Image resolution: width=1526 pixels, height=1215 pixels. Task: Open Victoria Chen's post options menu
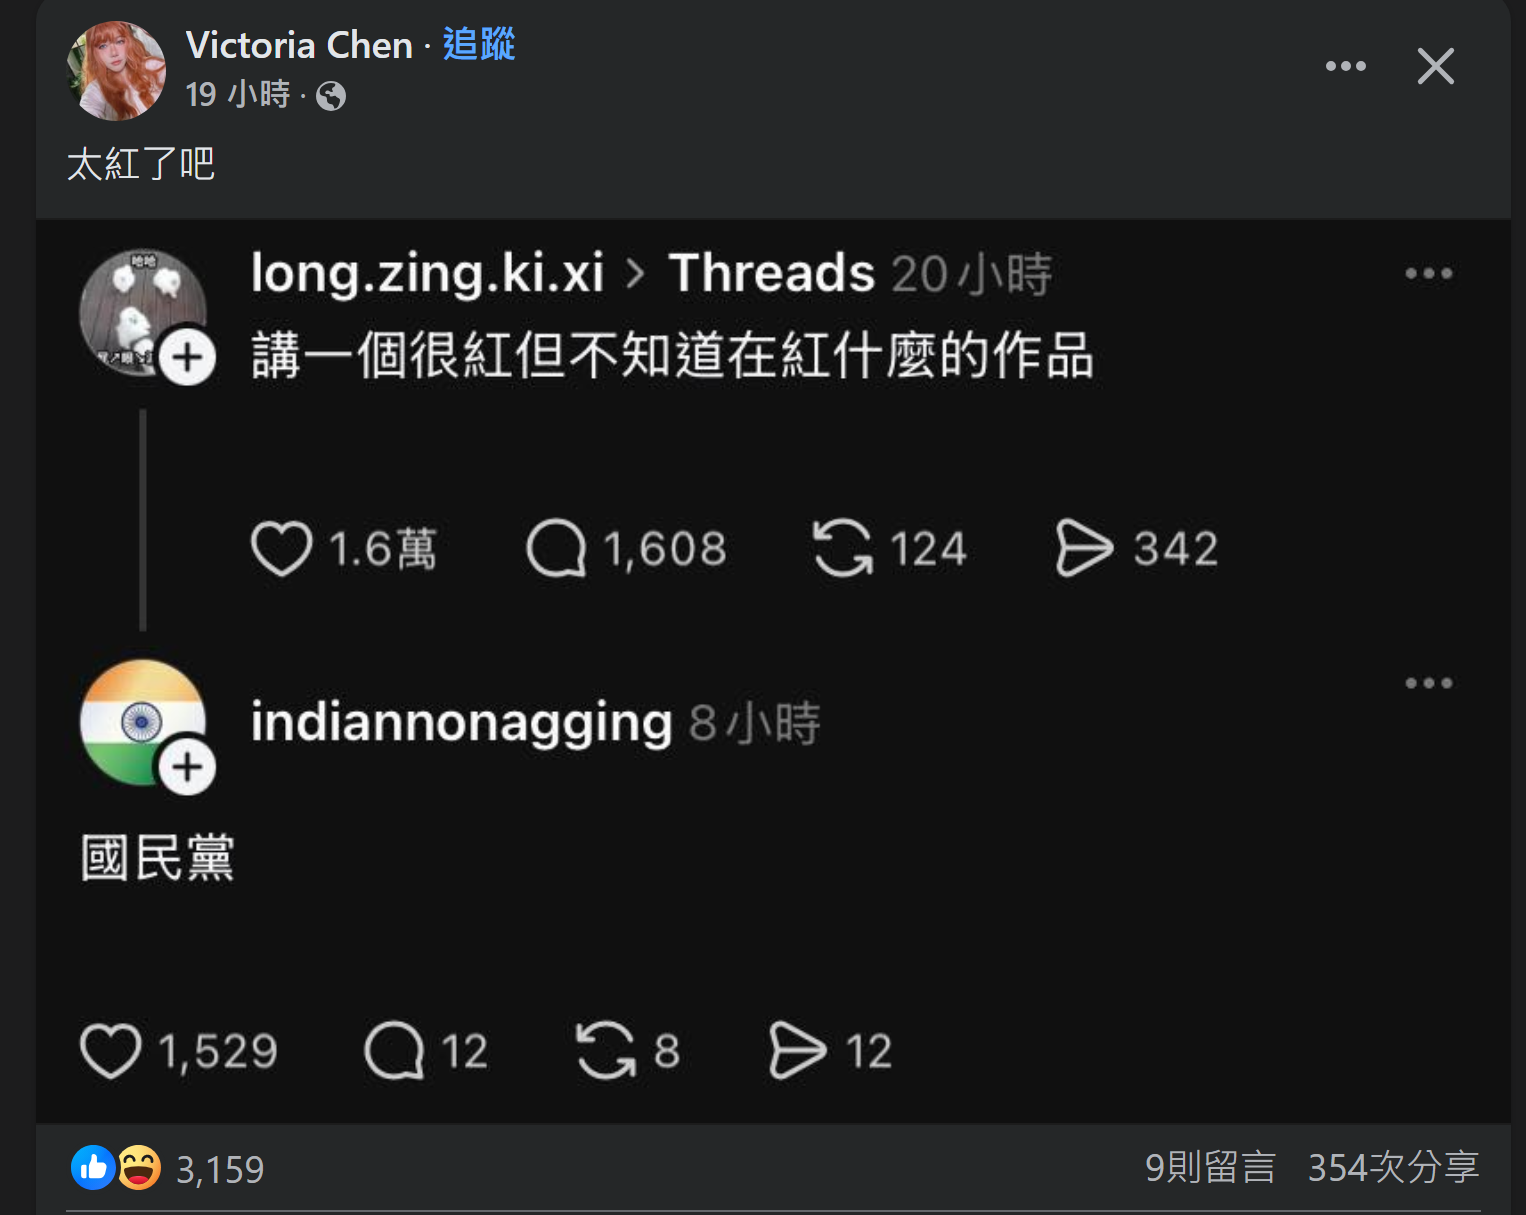tap(1345, 66)
